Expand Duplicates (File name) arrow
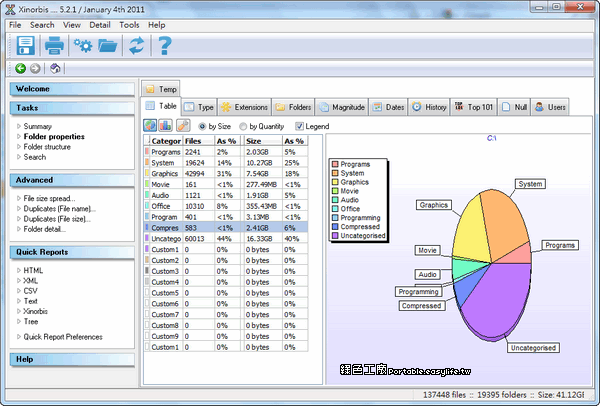Screen dimensions: 600x406 click(19, 209)
